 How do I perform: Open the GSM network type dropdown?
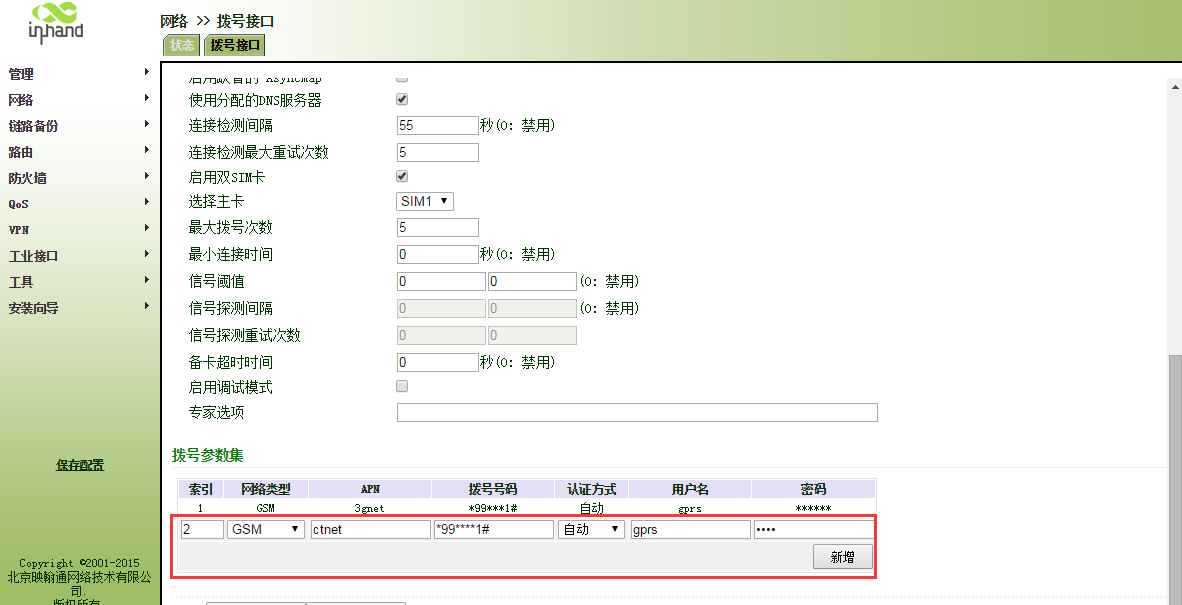[265, 529]
